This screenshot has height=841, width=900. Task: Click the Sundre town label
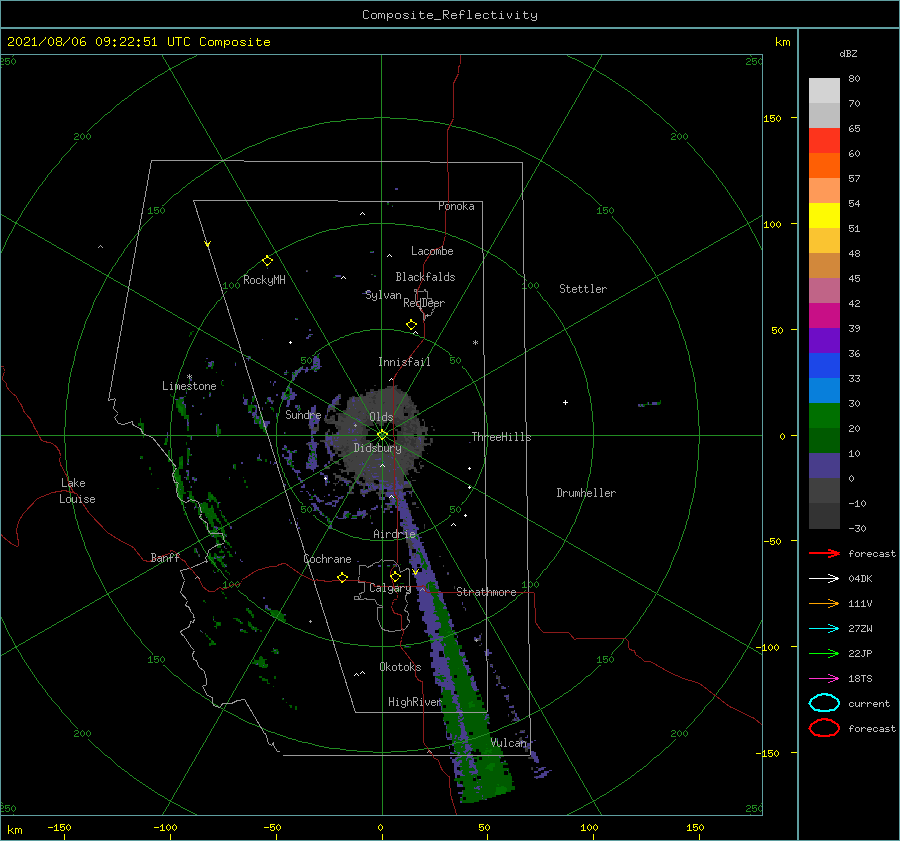click(303, 414)
